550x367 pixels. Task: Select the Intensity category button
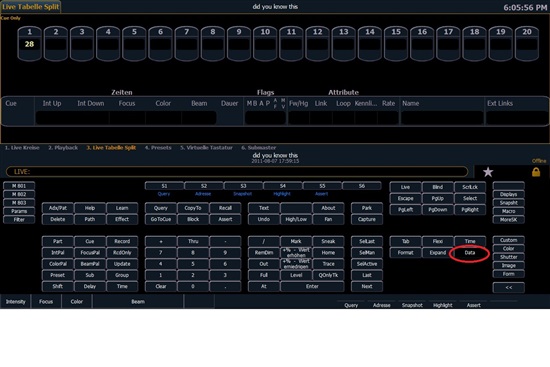(15, 302)
